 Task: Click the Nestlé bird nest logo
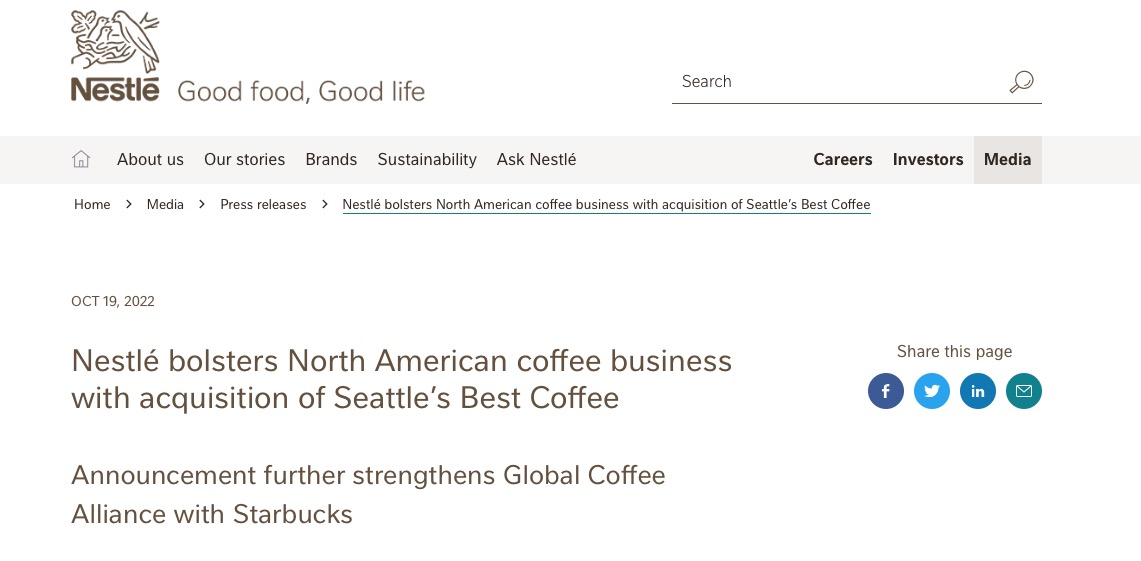[x=115, y=56]
